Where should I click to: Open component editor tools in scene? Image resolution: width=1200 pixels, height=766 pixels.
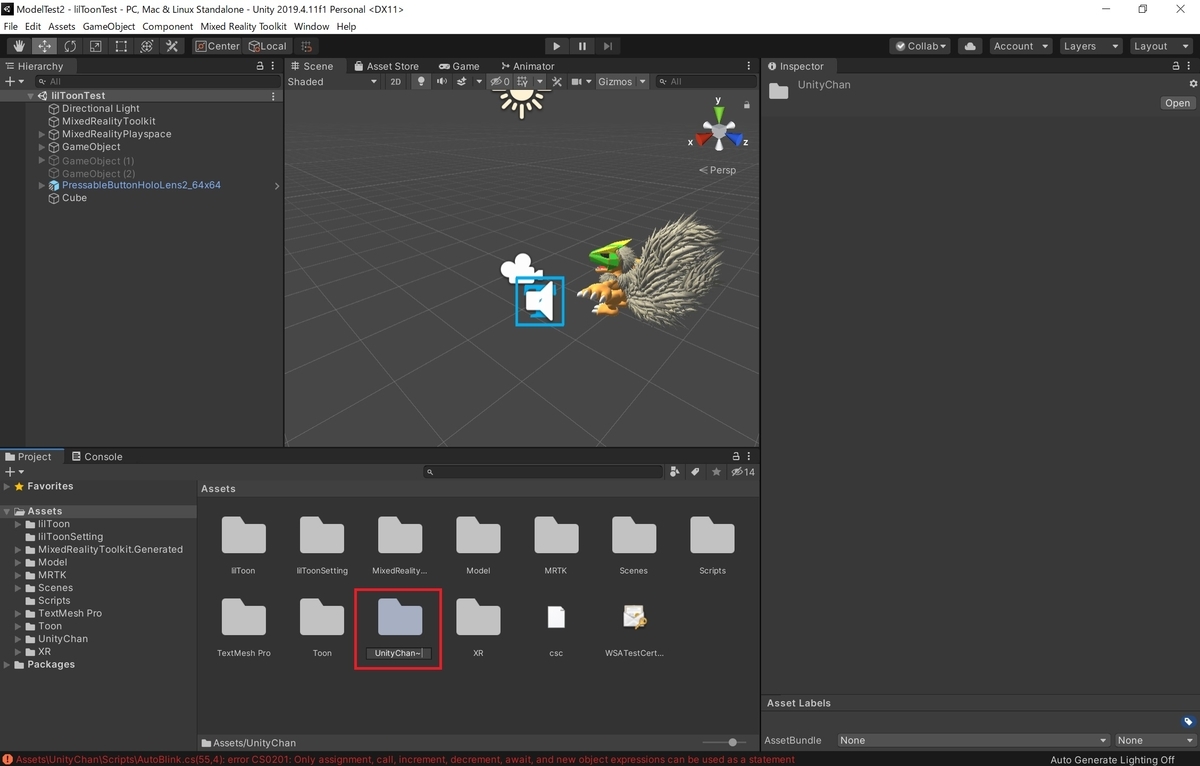557,82
